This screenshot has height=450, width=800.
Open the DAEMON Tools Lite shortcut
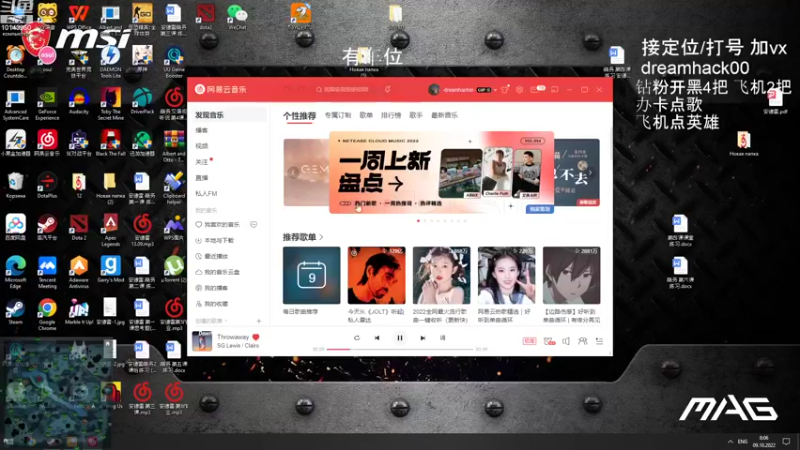pyautogui.click(x=110, y=61)
